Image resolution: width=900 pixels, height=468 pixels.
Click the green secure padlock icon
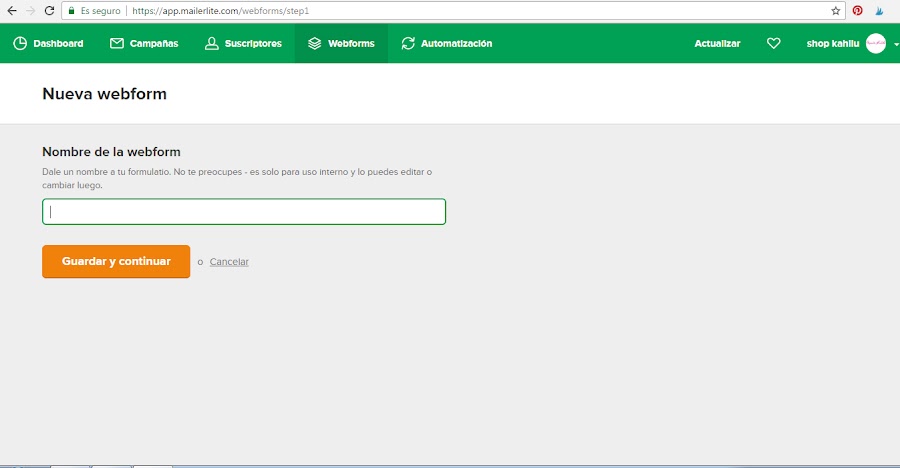[71, 10]
